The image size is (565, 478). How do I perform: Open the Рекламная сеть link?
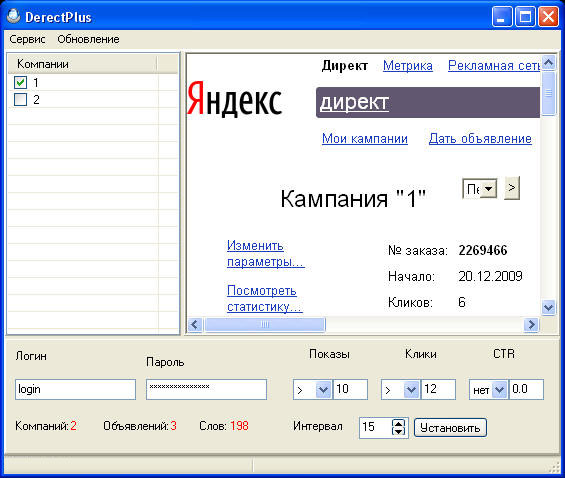[x=494, y=66]
